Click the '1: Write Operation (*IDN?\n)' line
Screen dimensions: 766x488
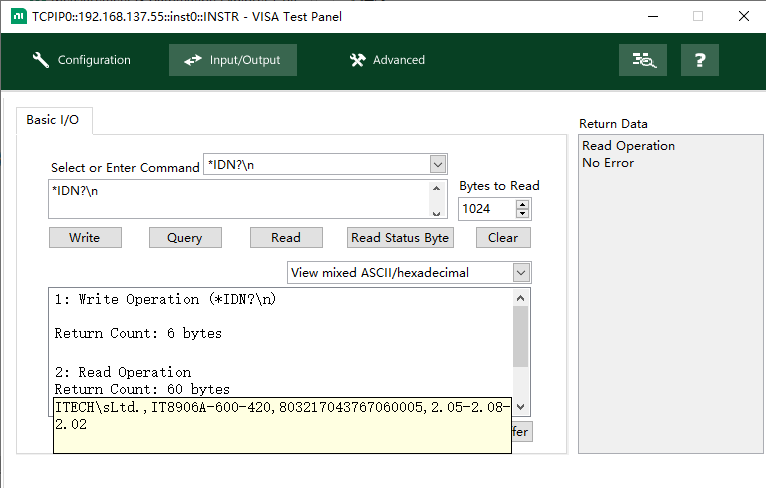[165, 299]
